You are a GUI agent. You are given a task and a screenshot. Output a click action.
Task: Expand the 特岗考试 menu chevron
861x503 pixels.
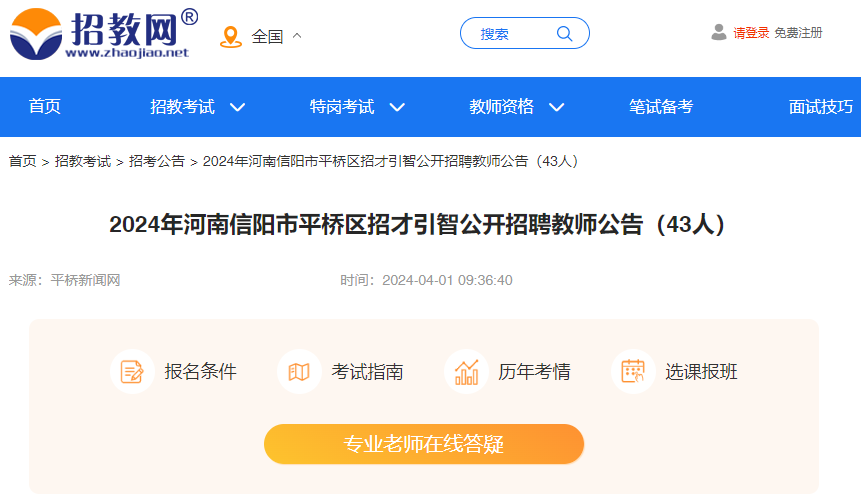pos(397,107)
